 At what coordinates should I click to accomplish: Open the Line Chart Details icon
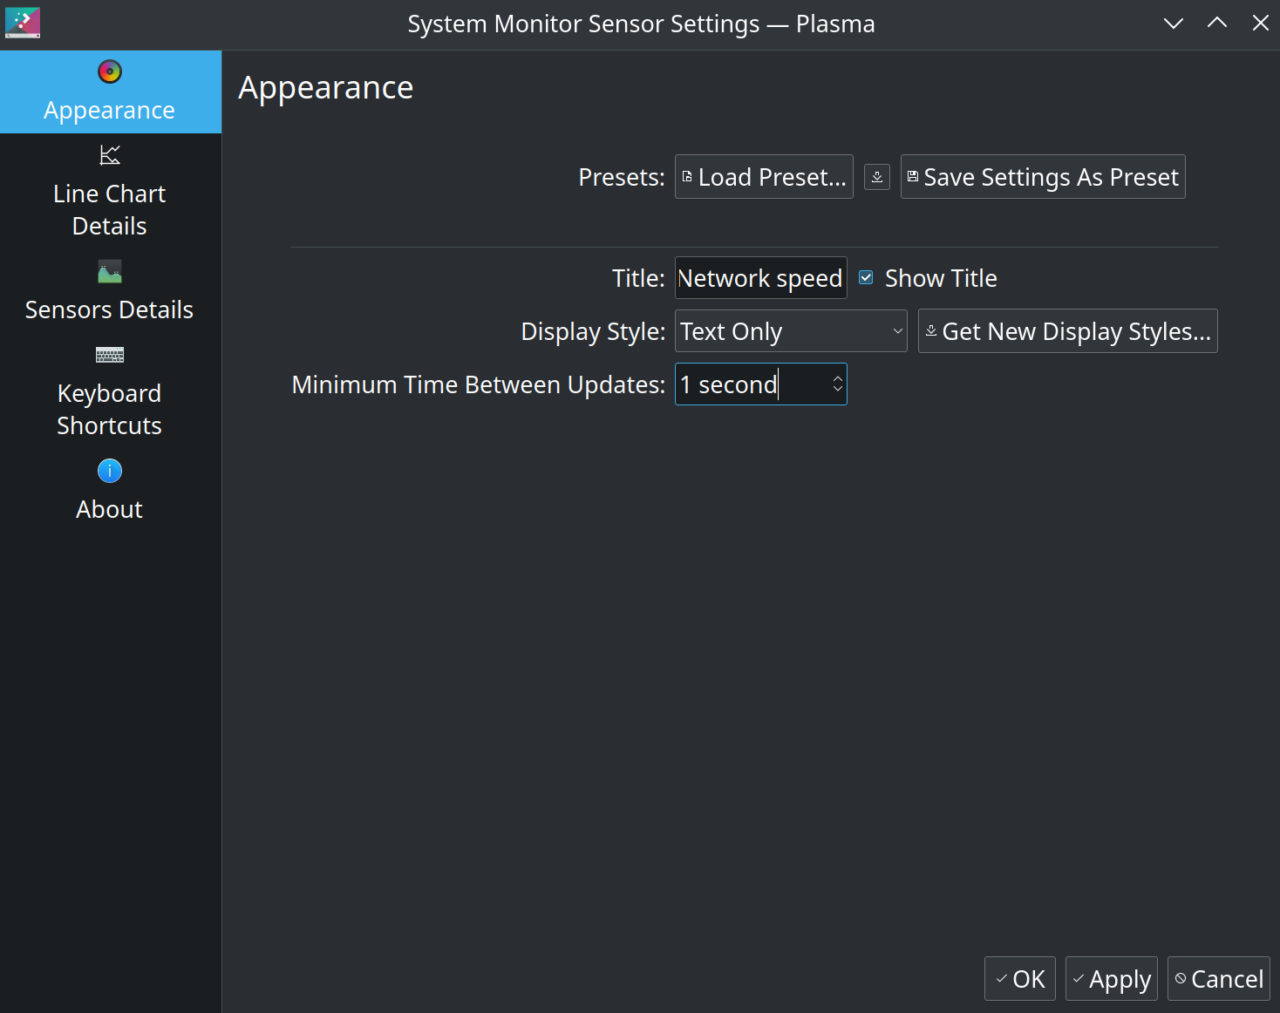[x=110, y=155]
